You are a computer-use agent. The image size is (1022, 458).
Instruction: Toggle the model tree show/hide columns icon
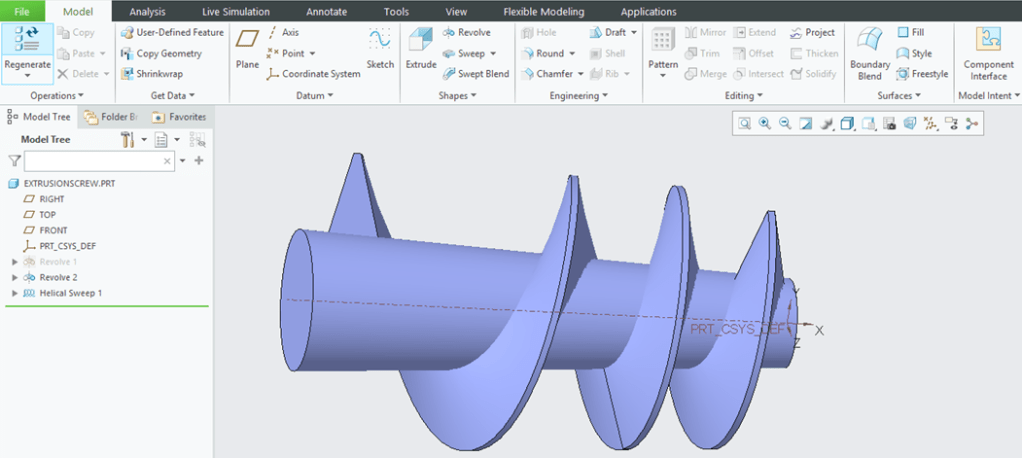[x=197, y=140]
